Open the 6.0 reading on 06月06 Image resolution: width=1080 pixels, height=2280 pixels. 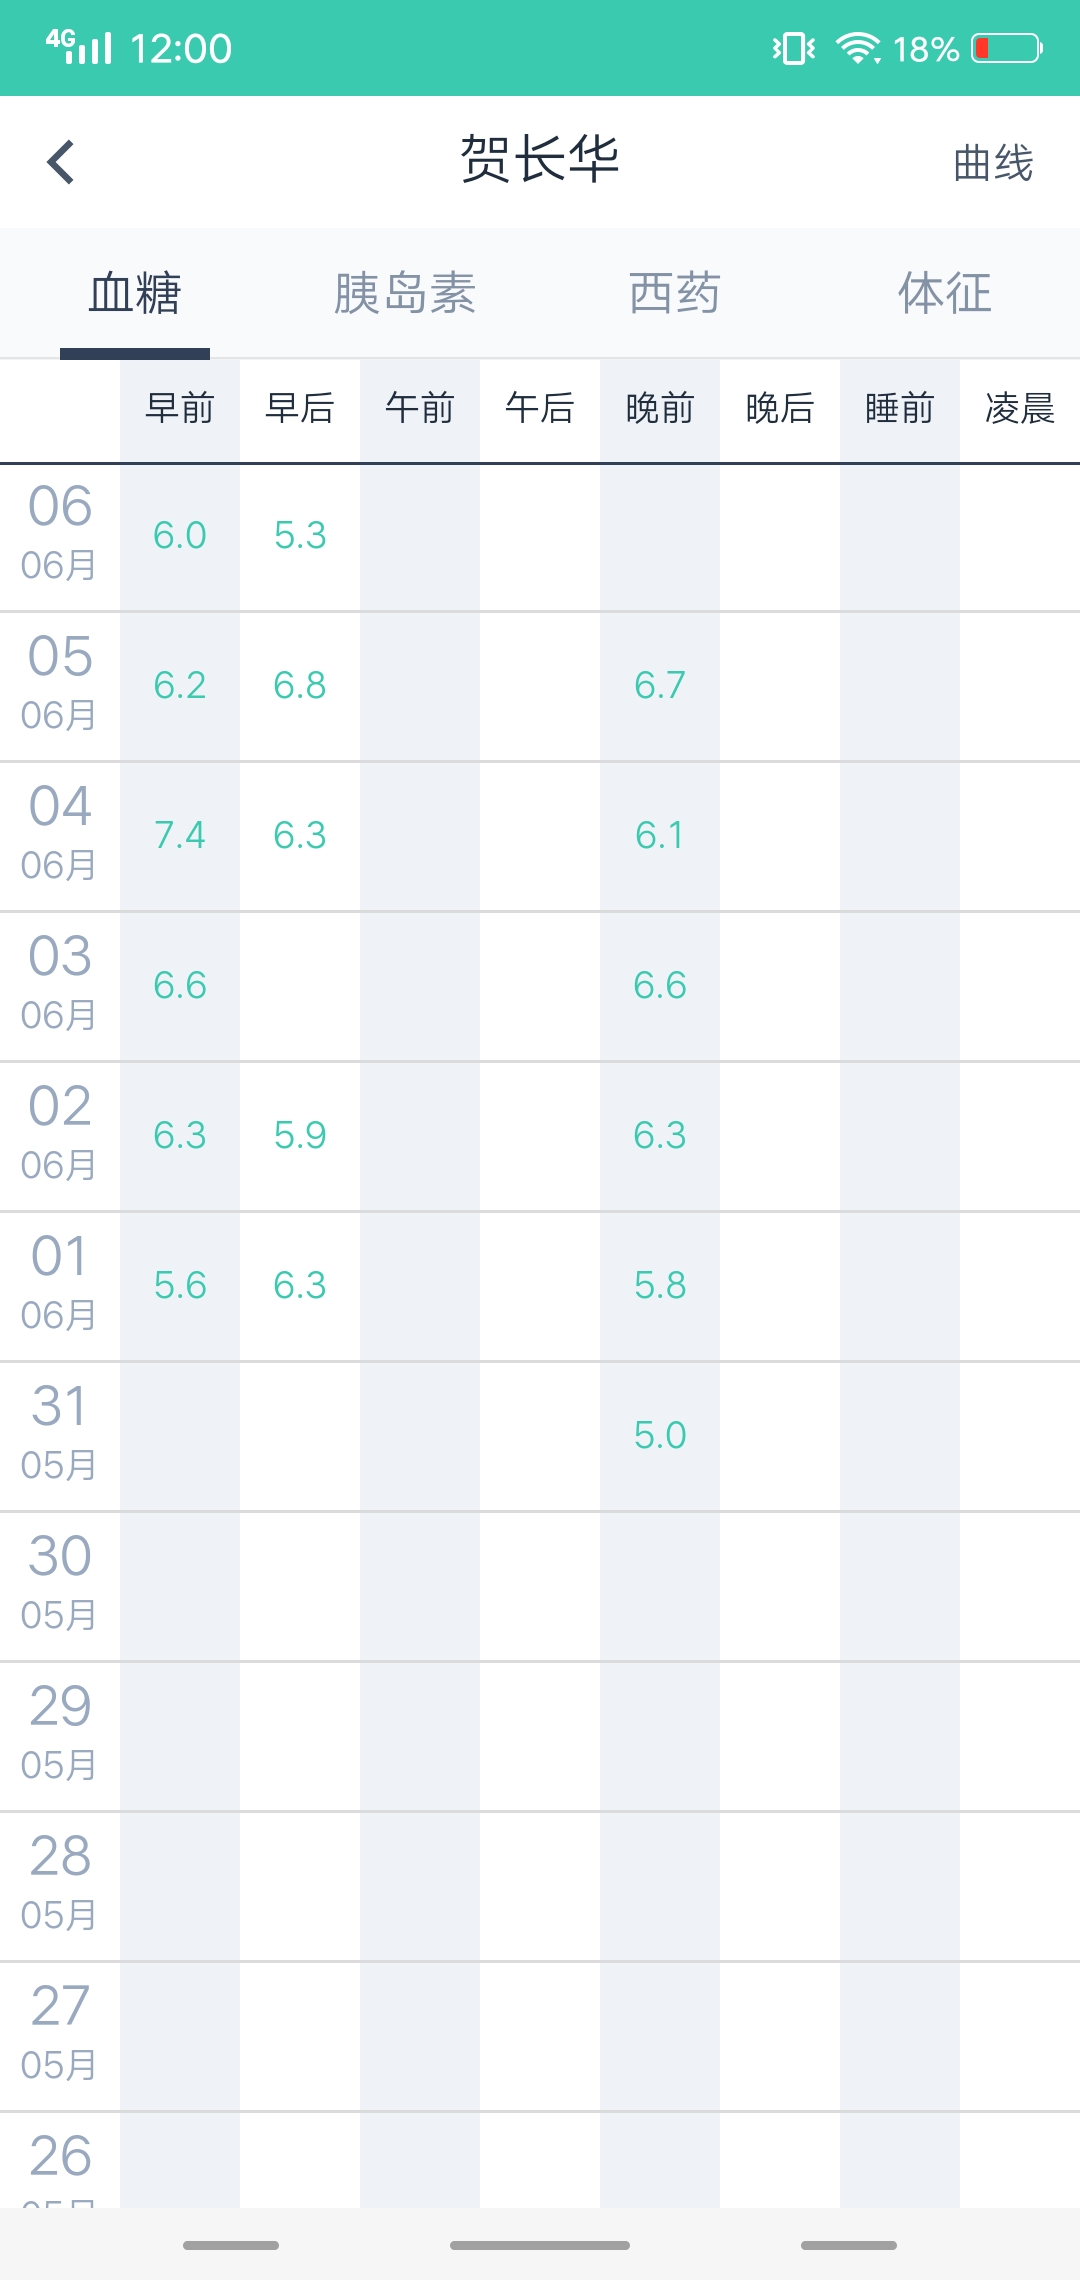180,536
